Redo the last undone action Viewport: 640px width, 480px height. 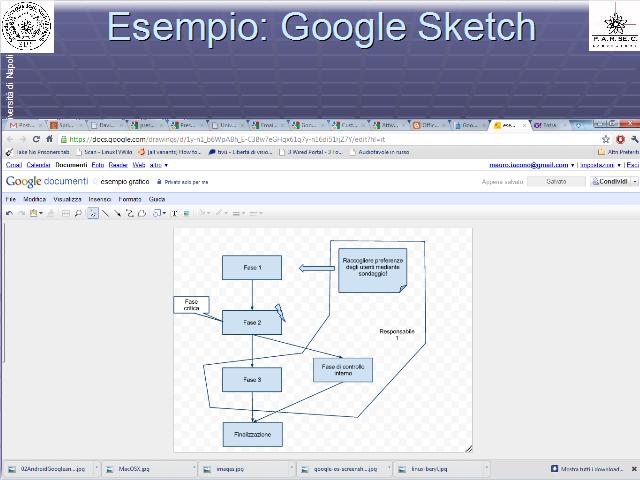click(x=22, y=213)
